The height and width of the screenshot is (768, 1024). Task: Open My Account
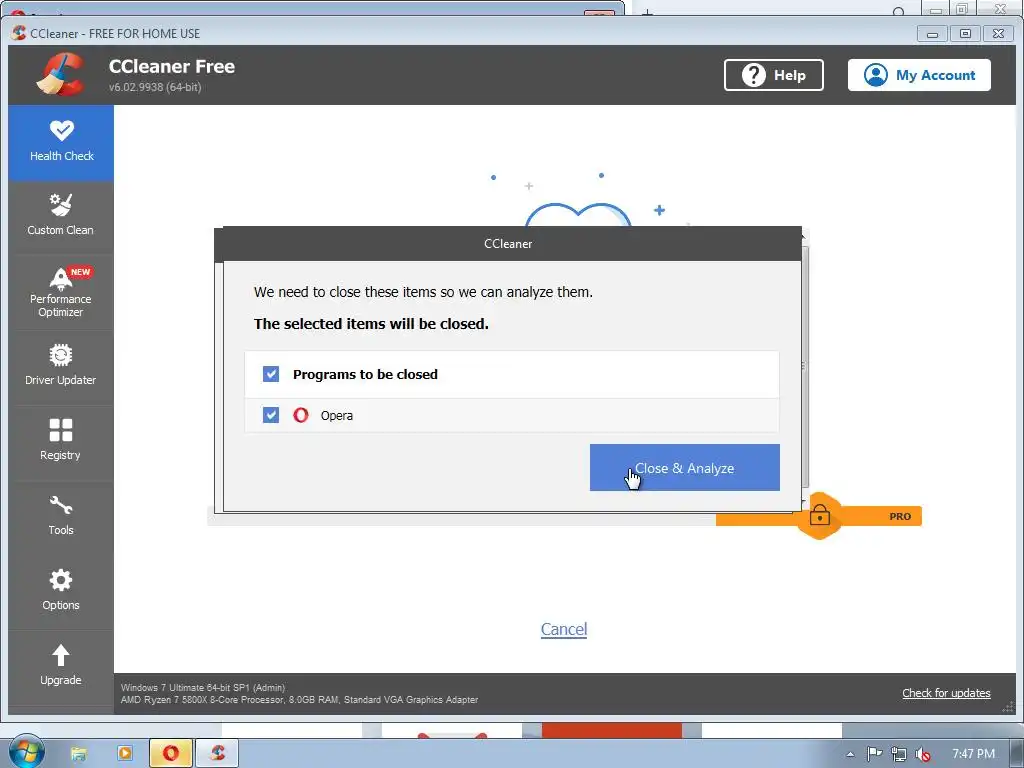(x=919, y=75)
